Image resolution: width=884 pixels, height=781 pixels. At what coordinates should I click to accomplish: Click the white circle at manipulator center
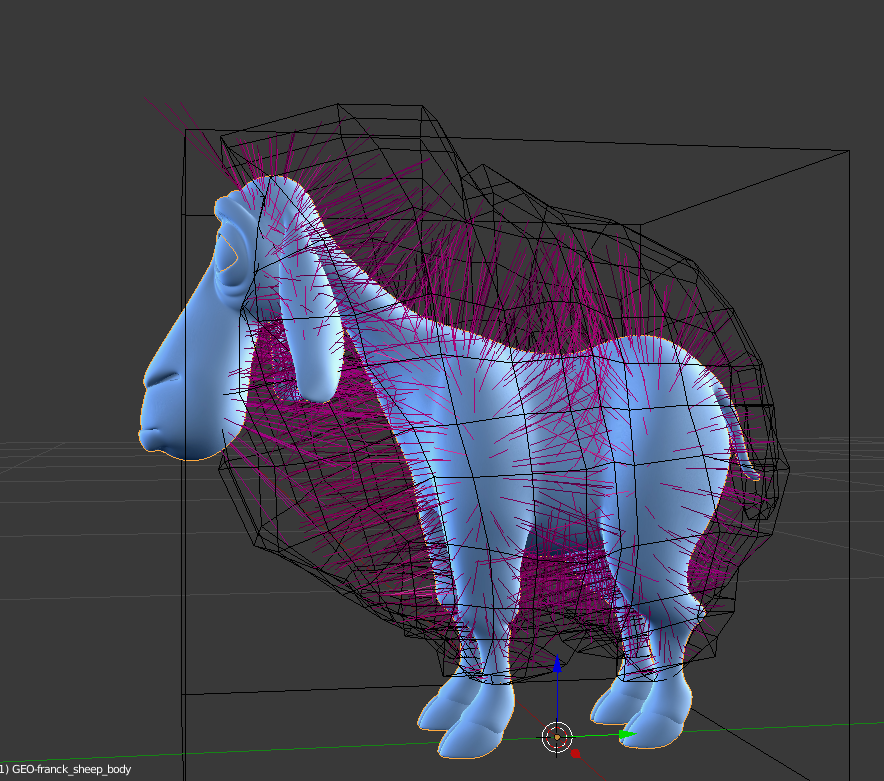557,737
